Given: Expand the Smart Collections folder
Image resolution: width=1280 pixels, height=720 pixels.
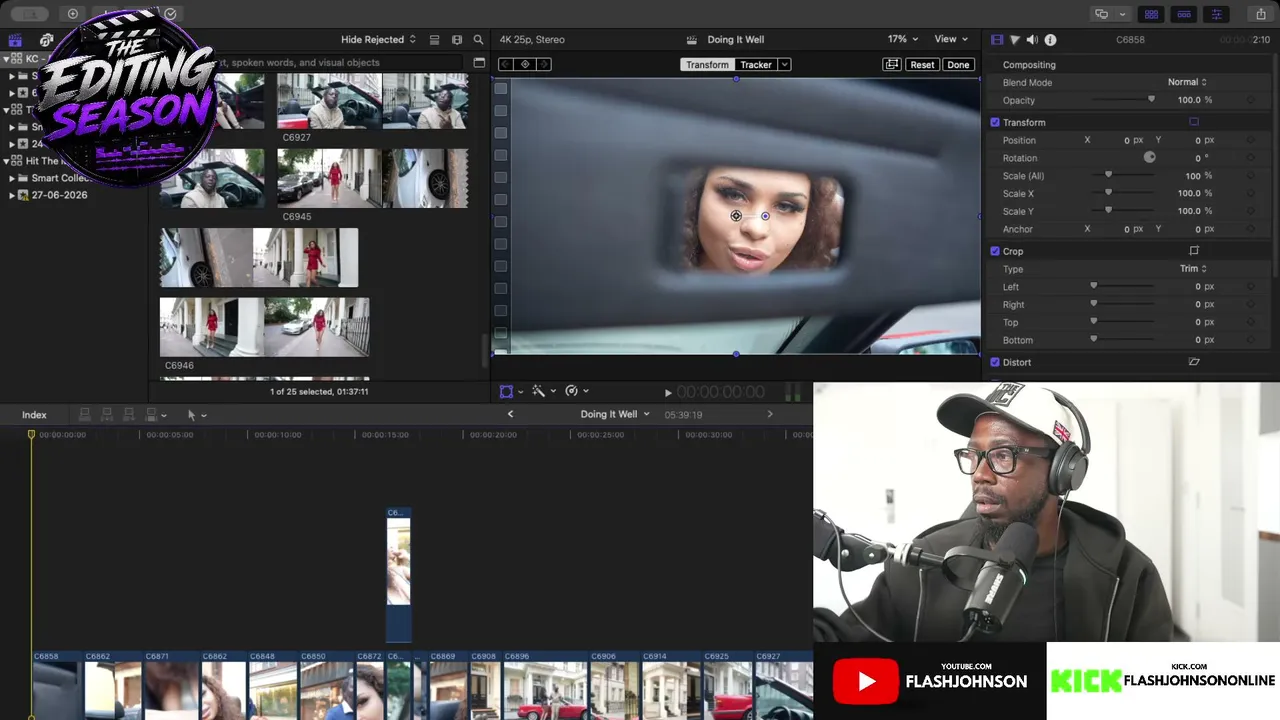Looking at the screenshot, I should (12, 178).
